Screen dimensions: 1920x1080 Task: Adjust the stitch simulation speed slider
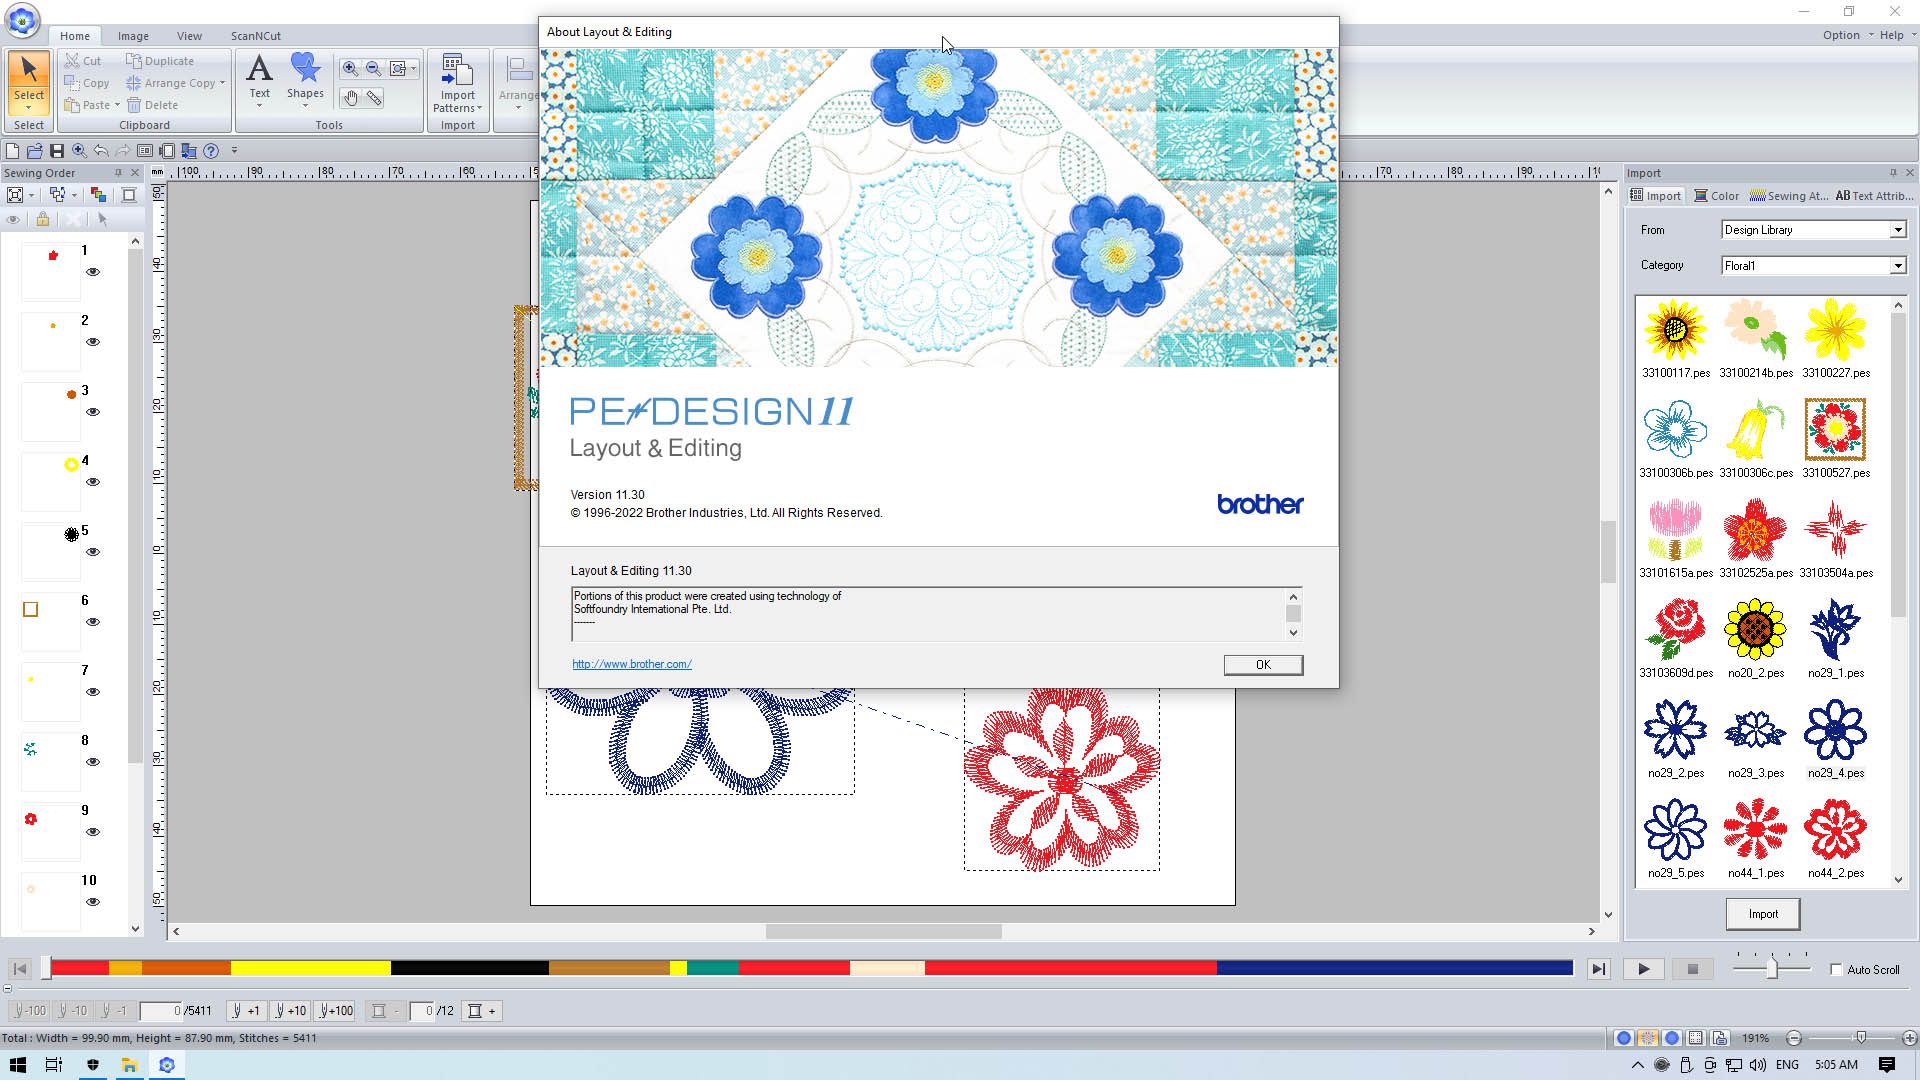coord(1772,968)
